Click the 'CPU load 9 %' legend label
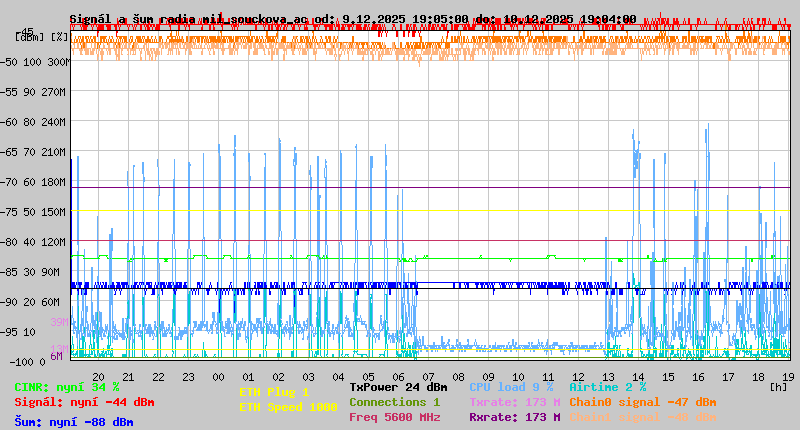The image size is (800, 430). click(512, 387)
